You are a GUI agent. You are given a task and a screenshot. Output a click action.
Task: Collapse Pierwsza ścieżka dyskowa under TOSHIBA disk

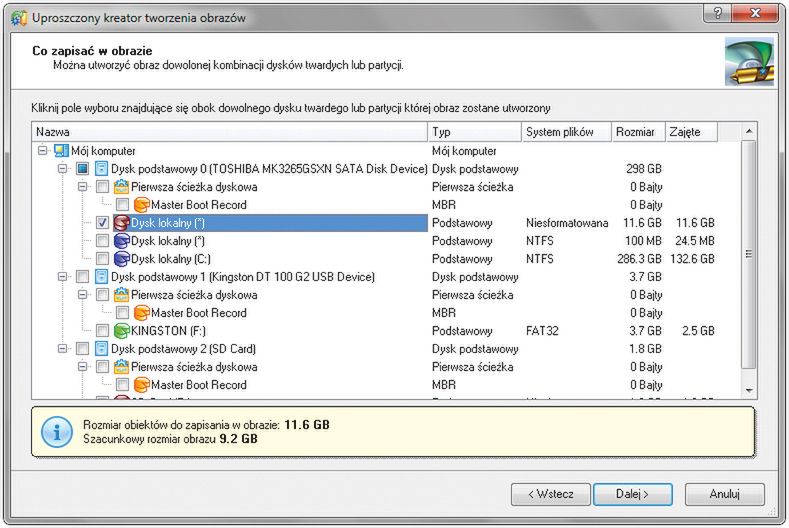[x=83, y=187]
